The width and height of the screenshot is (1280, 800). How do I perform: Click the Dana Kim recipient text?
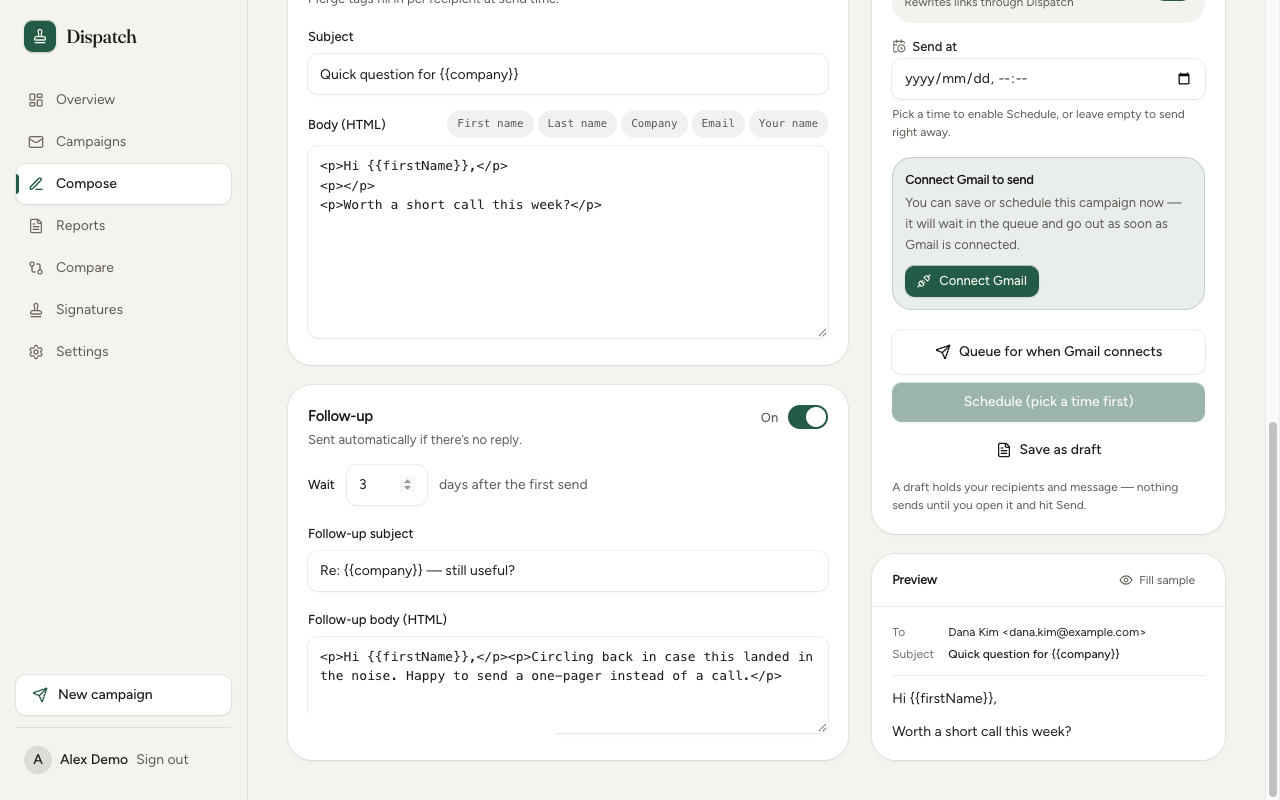[x=1047, y=632]
